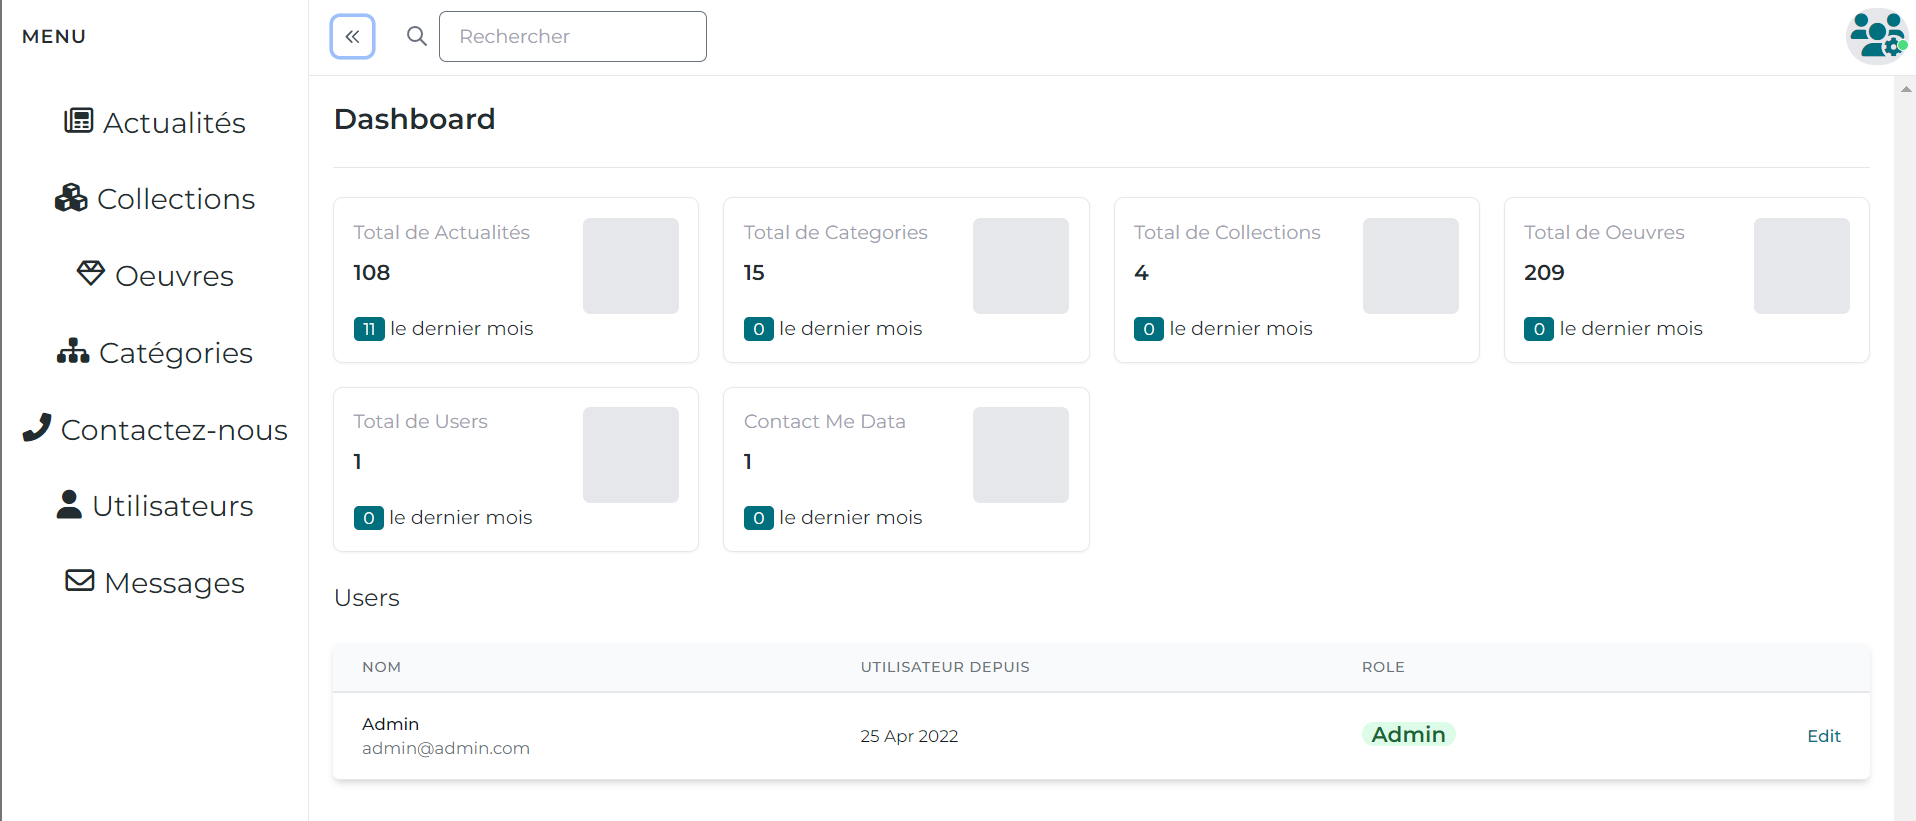Open the user profile avatar menu
1916x821 pixels.
pyautogui.click(x=1877, y=36)
